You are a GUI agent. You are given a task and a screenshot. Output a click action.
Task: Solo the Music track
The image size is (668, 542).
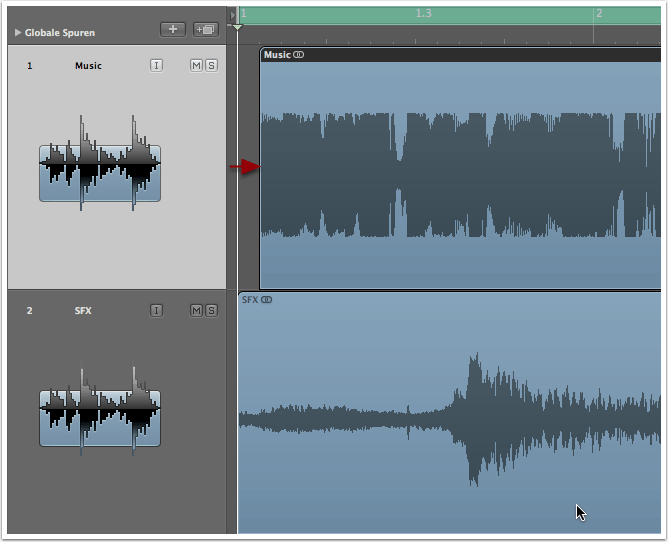pos(211,65)
